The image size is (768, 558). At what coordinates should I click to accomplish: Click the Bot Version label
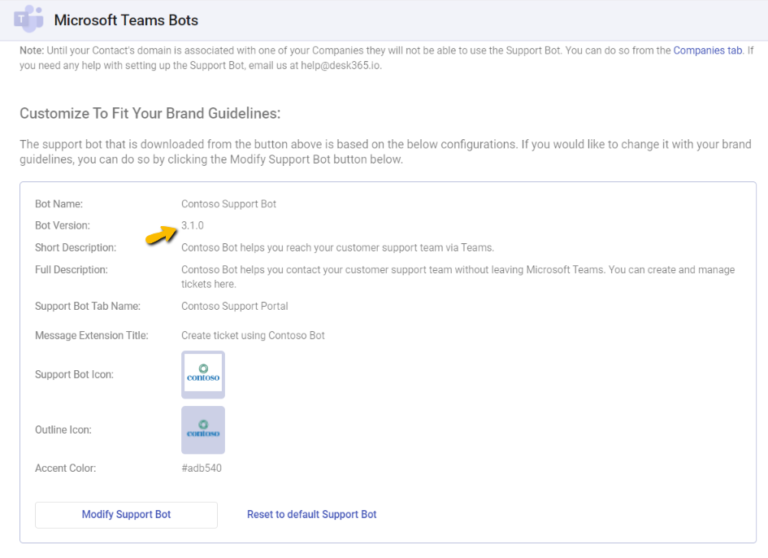click(x=62, y=225)
